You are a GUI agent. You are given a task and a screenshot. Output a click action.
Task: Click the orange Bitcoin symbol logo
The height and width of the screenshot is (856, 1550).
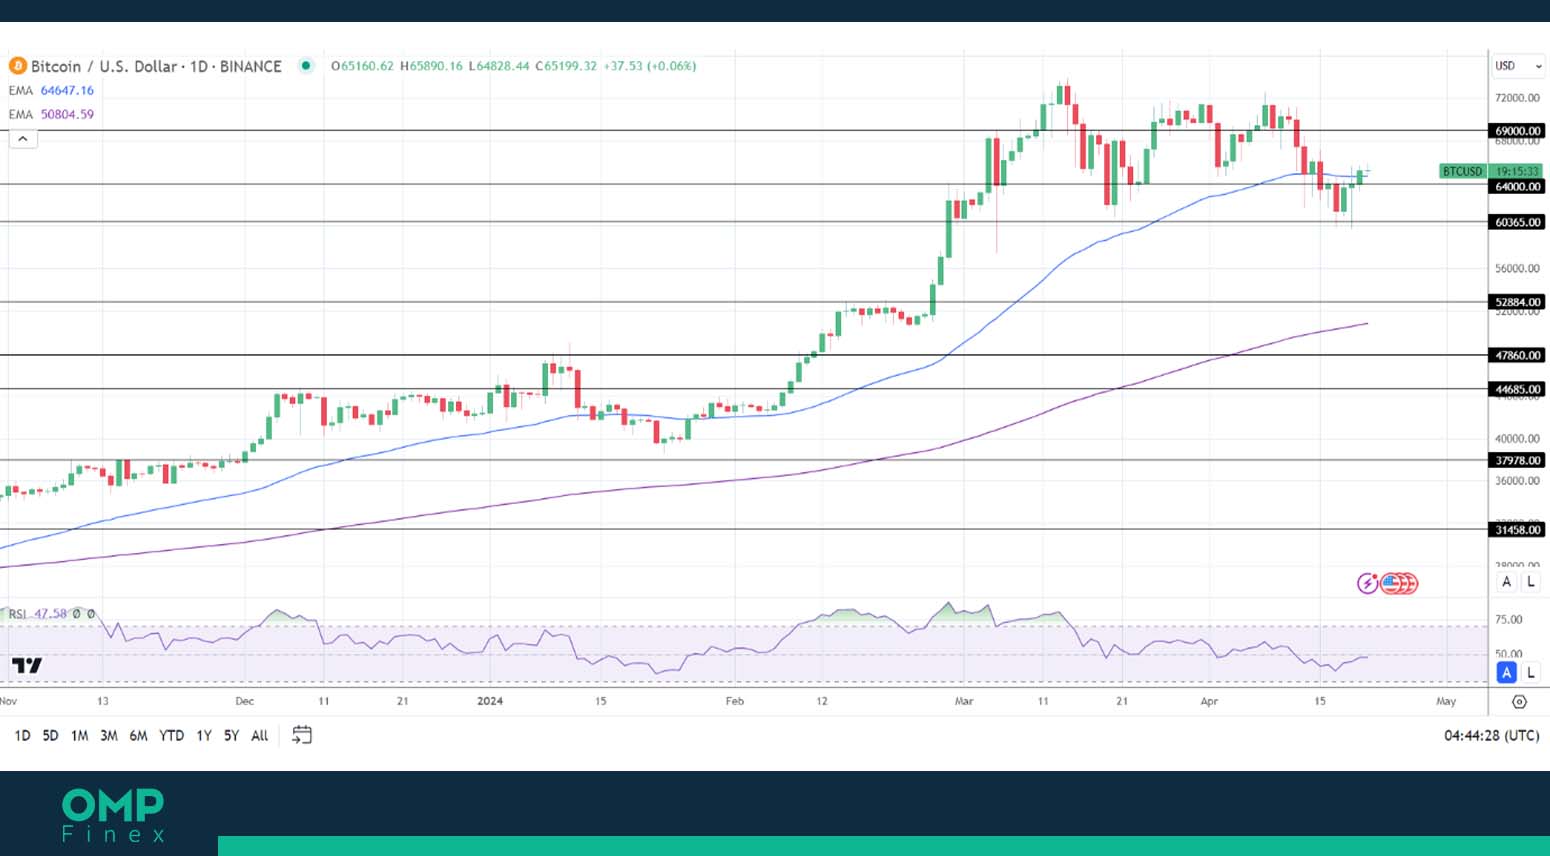17,66
